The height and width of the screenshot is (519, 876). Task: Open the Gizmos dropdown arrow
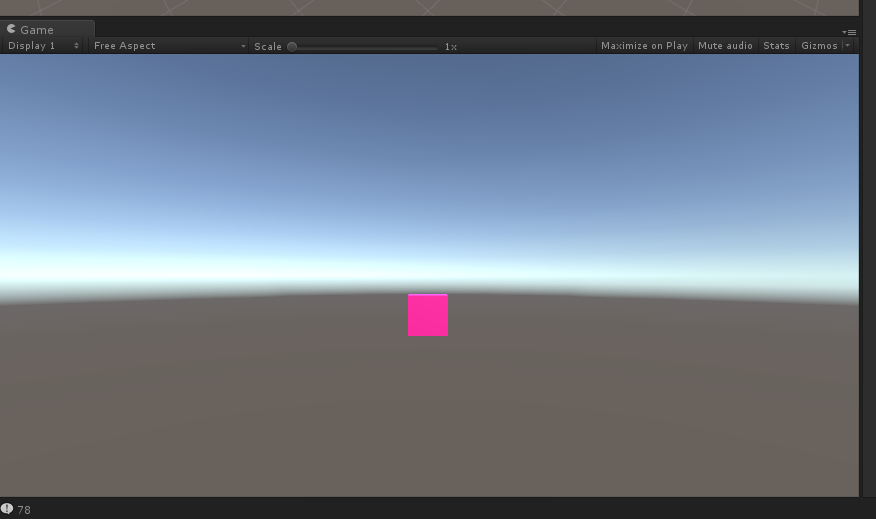(848, 46)
